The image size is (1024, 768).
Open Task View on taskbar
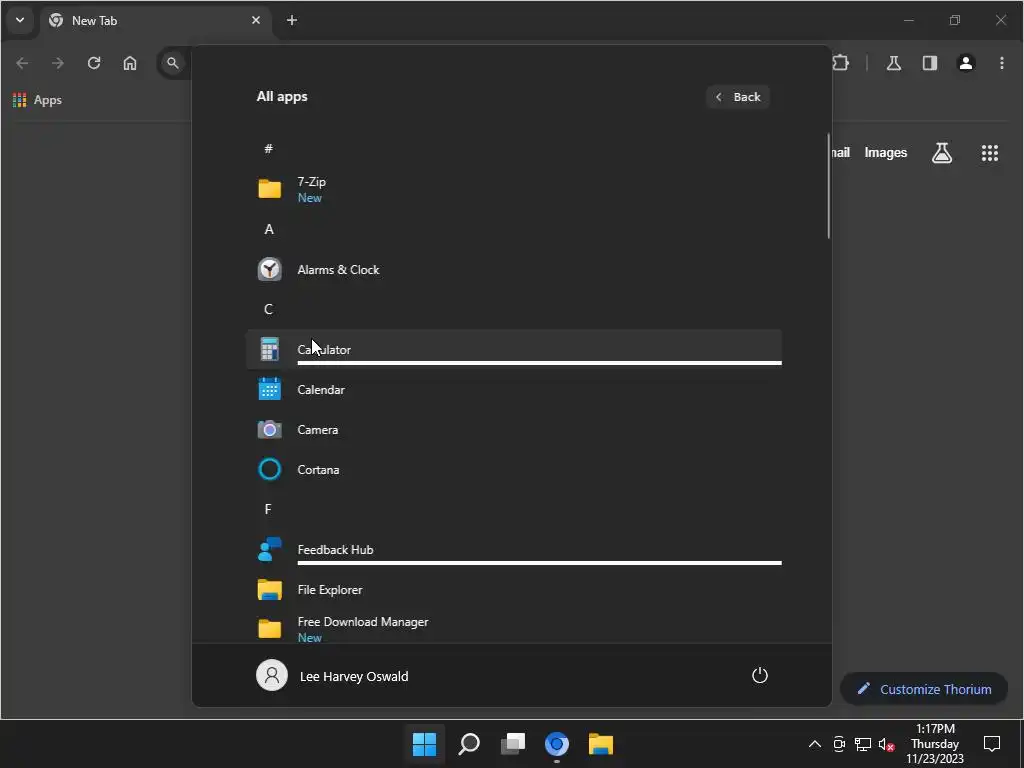[513, 744]
